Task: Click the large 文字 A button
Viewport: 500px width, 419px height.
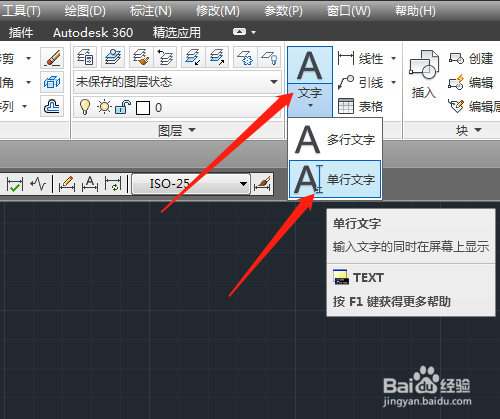Action: [x=310, y=65]
